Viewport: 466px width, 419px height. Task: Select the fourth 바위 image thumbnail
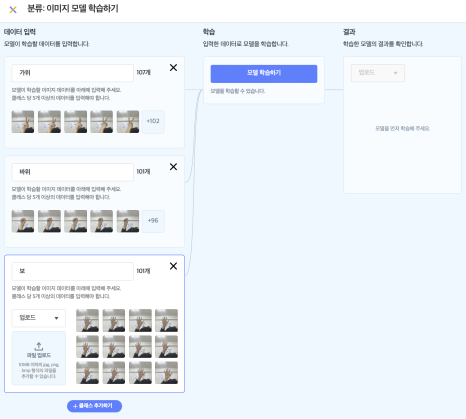coord(102,221)
